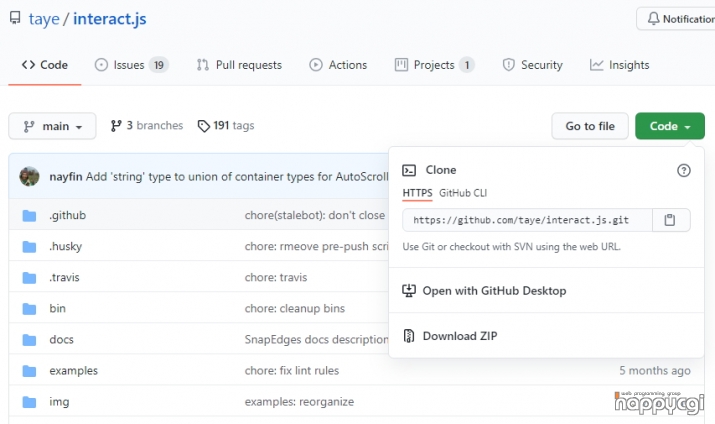View the 191 tags link
715x424 pixels.
pyautogui.click(x=226, y=125)
